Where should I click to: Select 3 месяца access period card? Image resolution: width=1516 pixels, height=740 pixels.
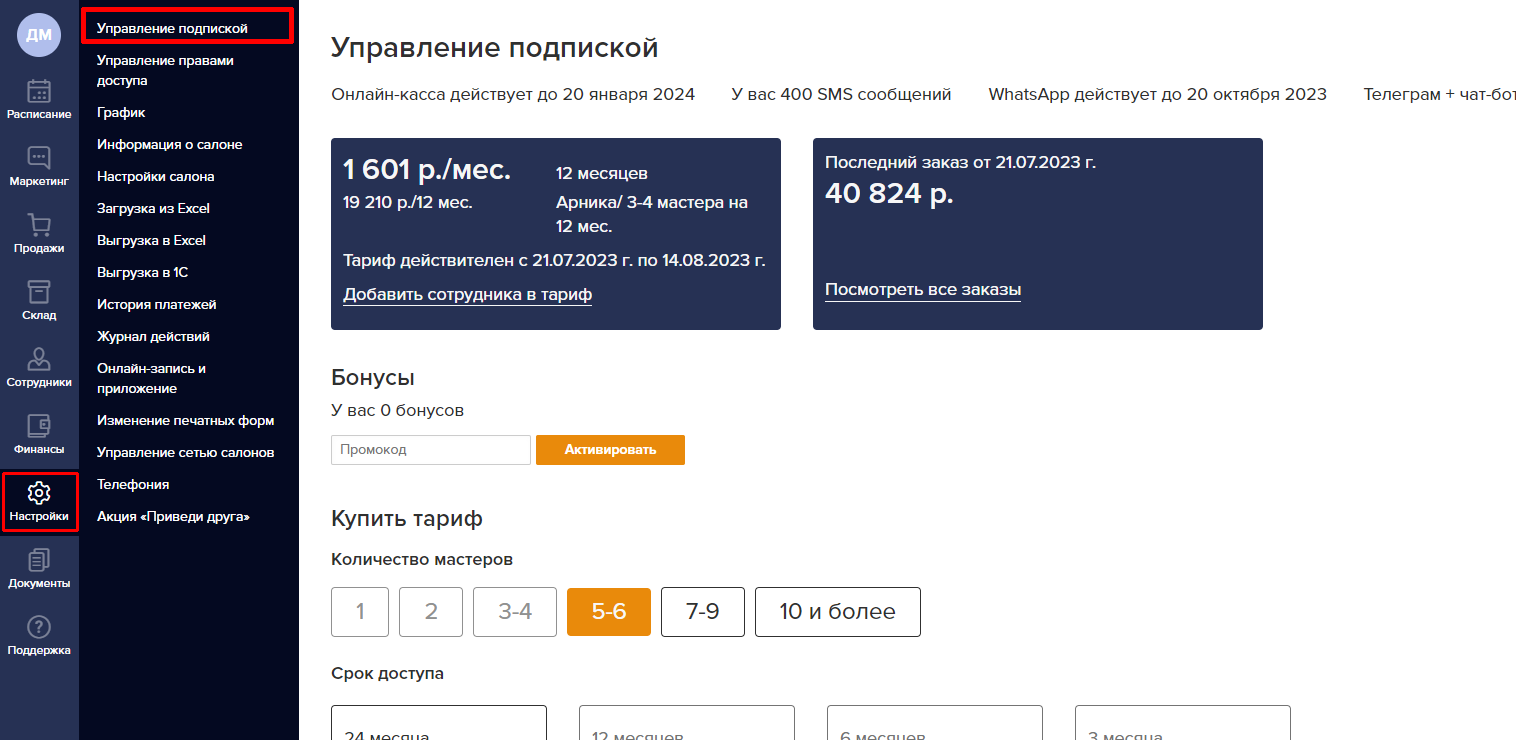point(1183,723)
